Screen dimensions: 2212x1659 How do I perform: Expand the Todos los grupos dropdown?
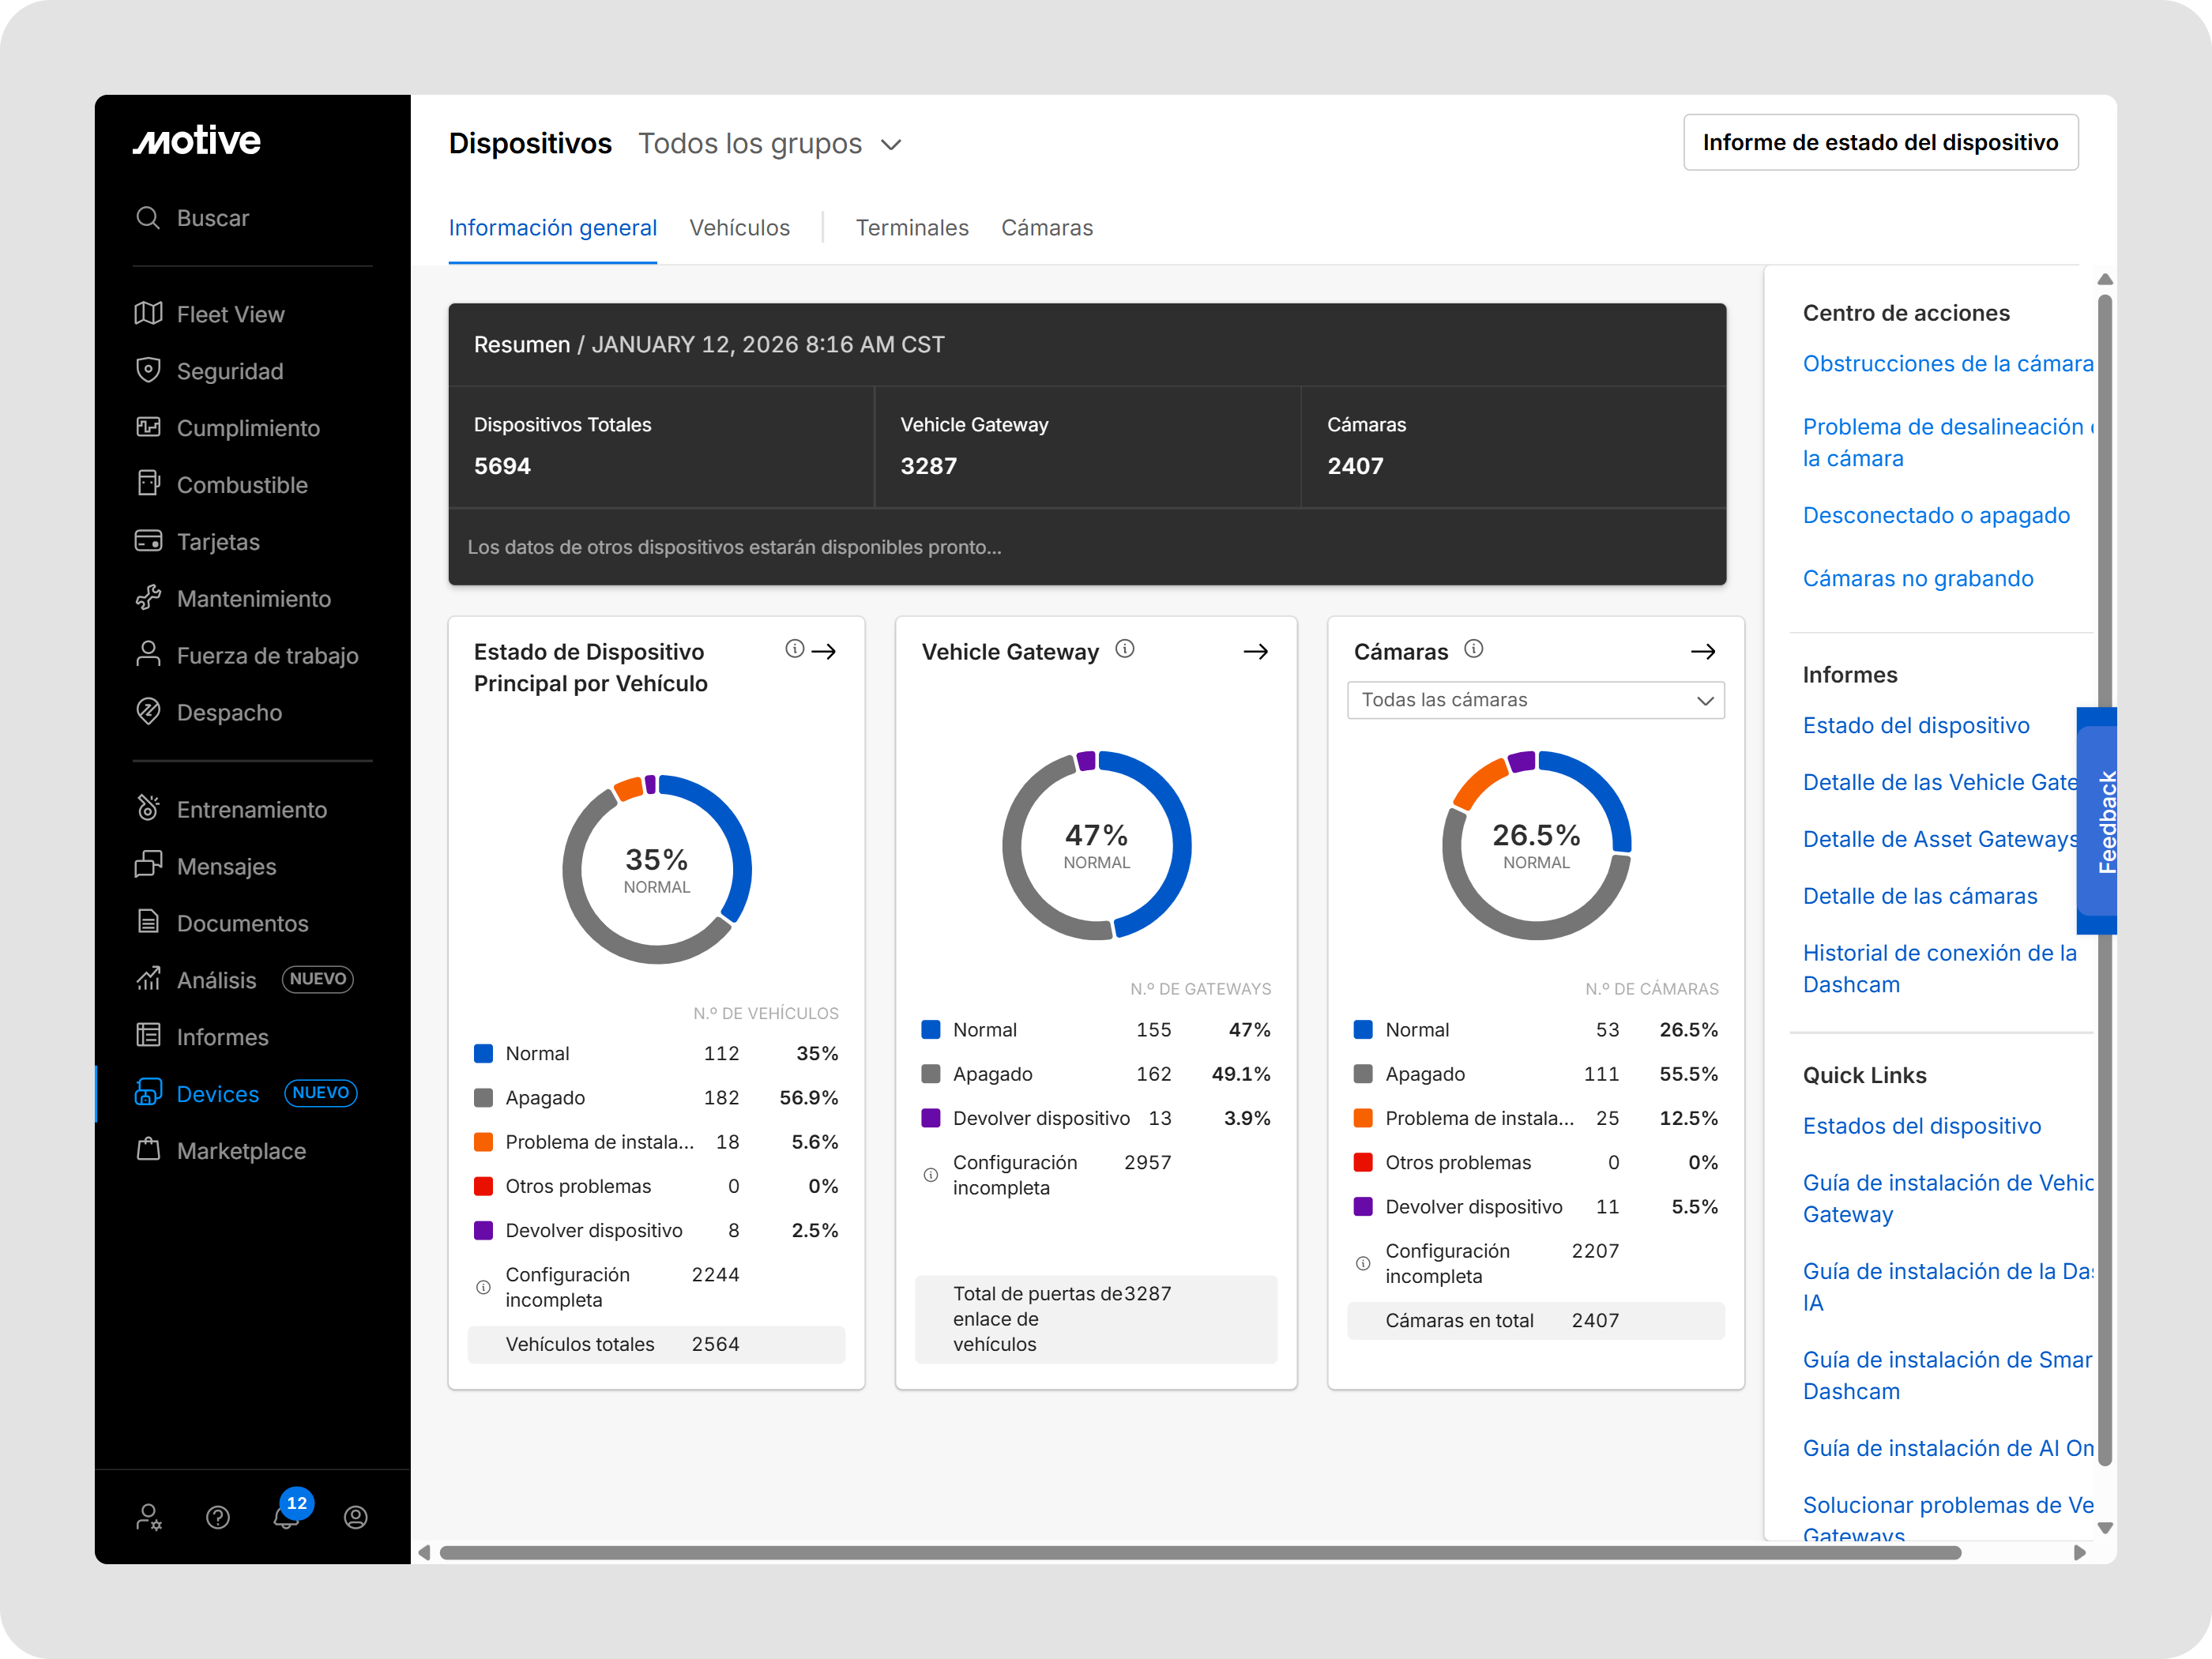tap(772, 144)
